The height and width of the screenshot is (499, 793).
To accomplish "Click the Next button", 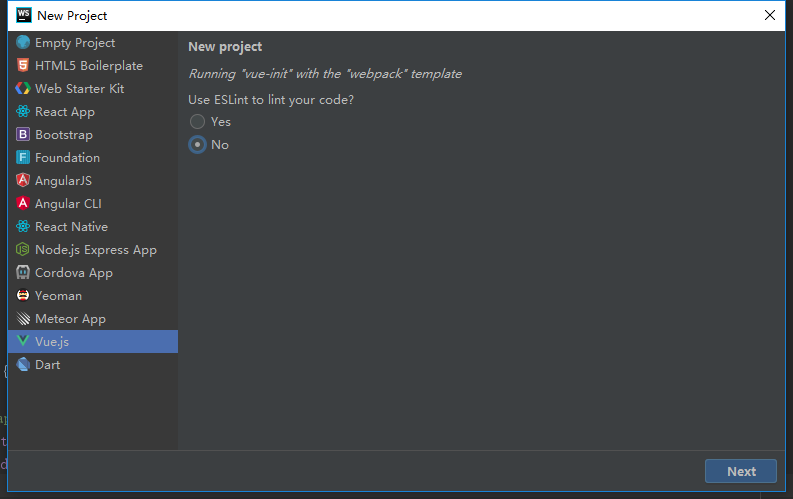I will pos(741,471).
